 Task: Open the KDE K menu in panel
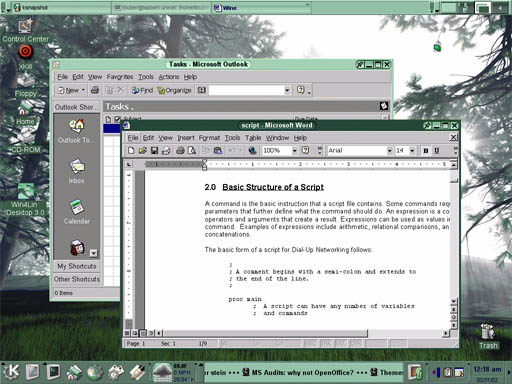[x=12, y=371]
